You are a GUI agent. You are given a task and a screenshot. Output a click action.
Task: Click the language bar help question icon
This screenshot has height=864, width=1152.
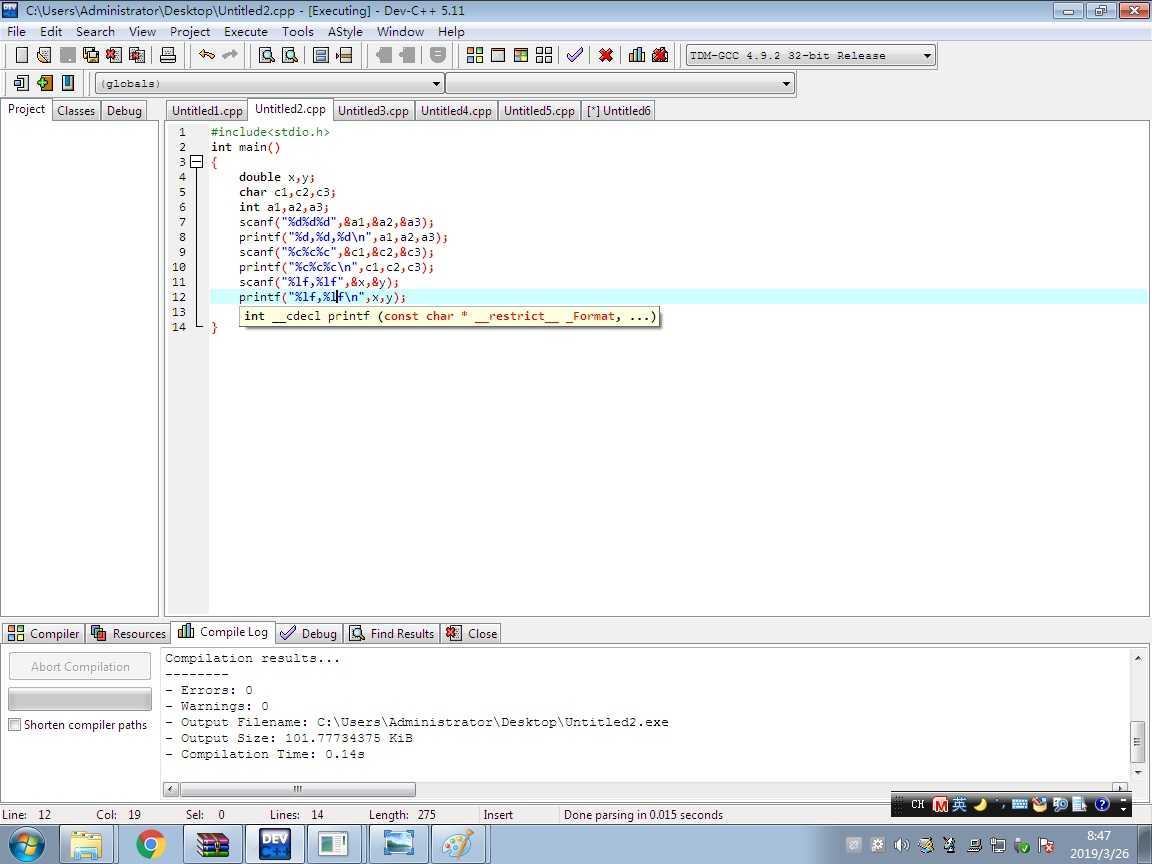[1101, 804]
